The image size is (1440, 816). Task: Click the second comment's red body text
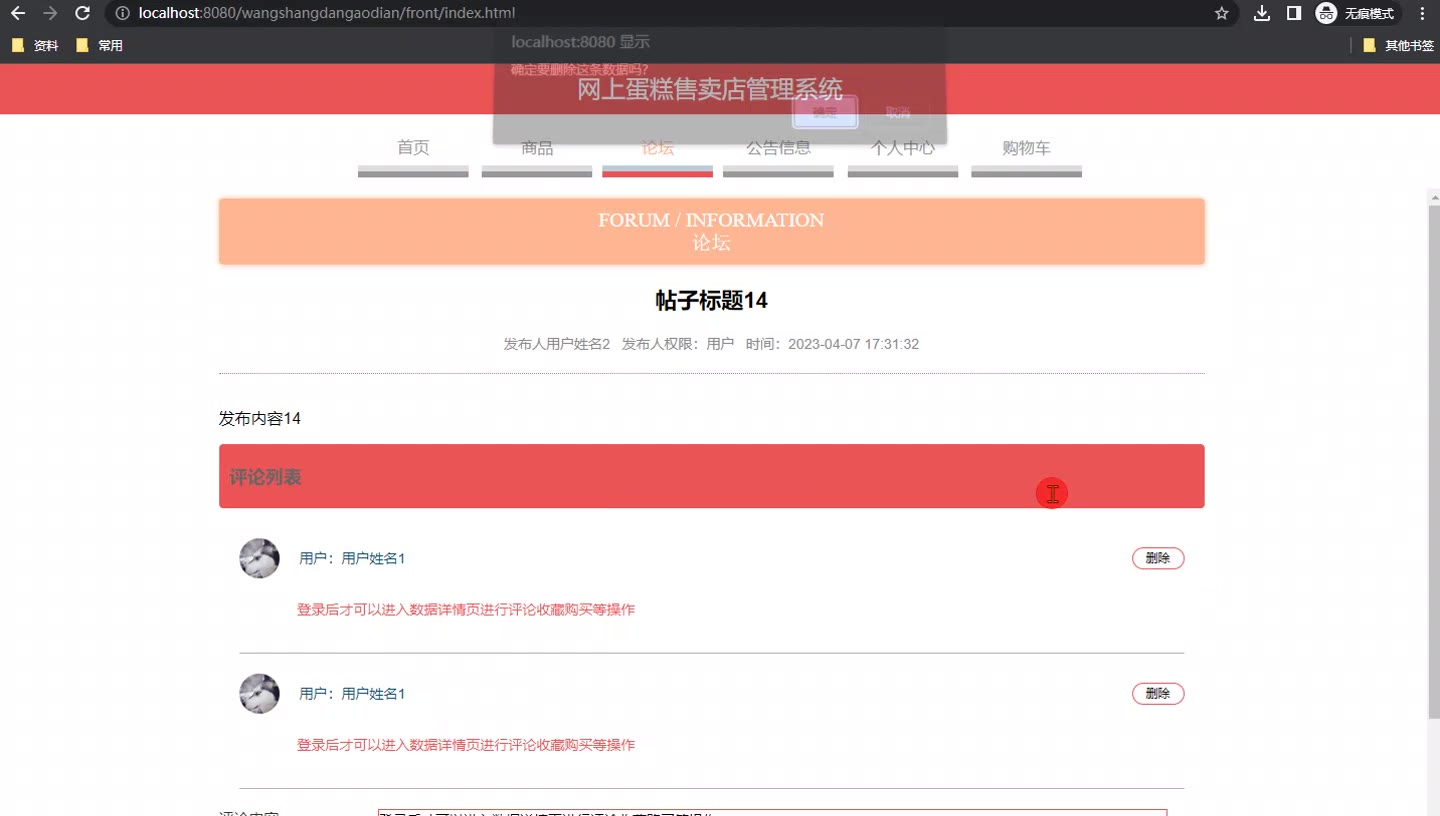[x=466, y=745]
